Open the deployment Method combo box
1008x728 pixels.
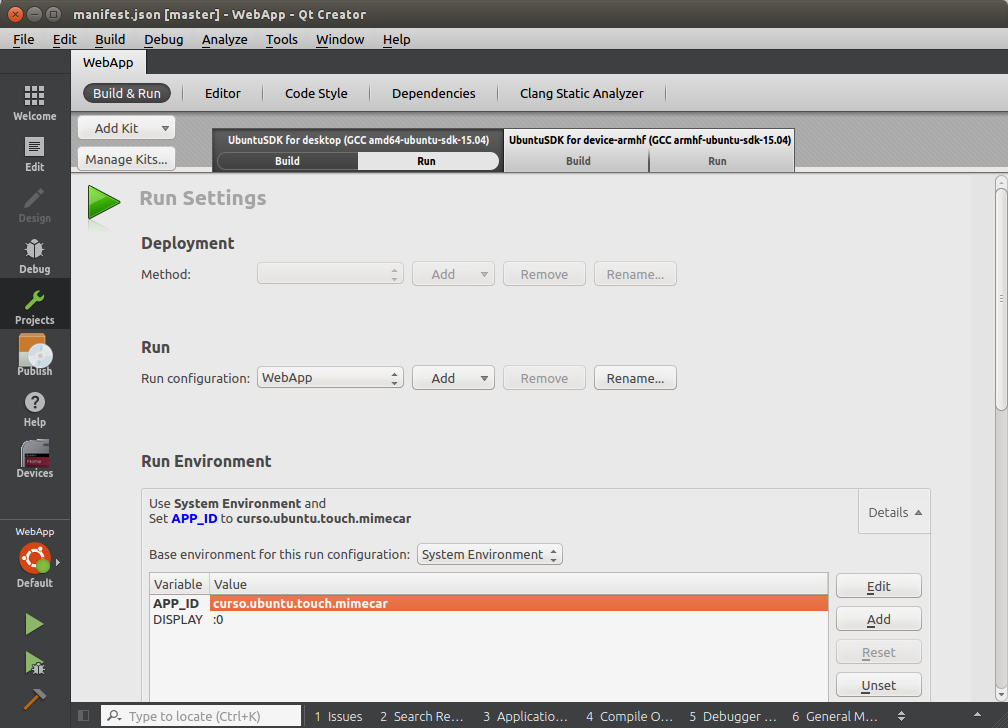click(x=330, y=274)
